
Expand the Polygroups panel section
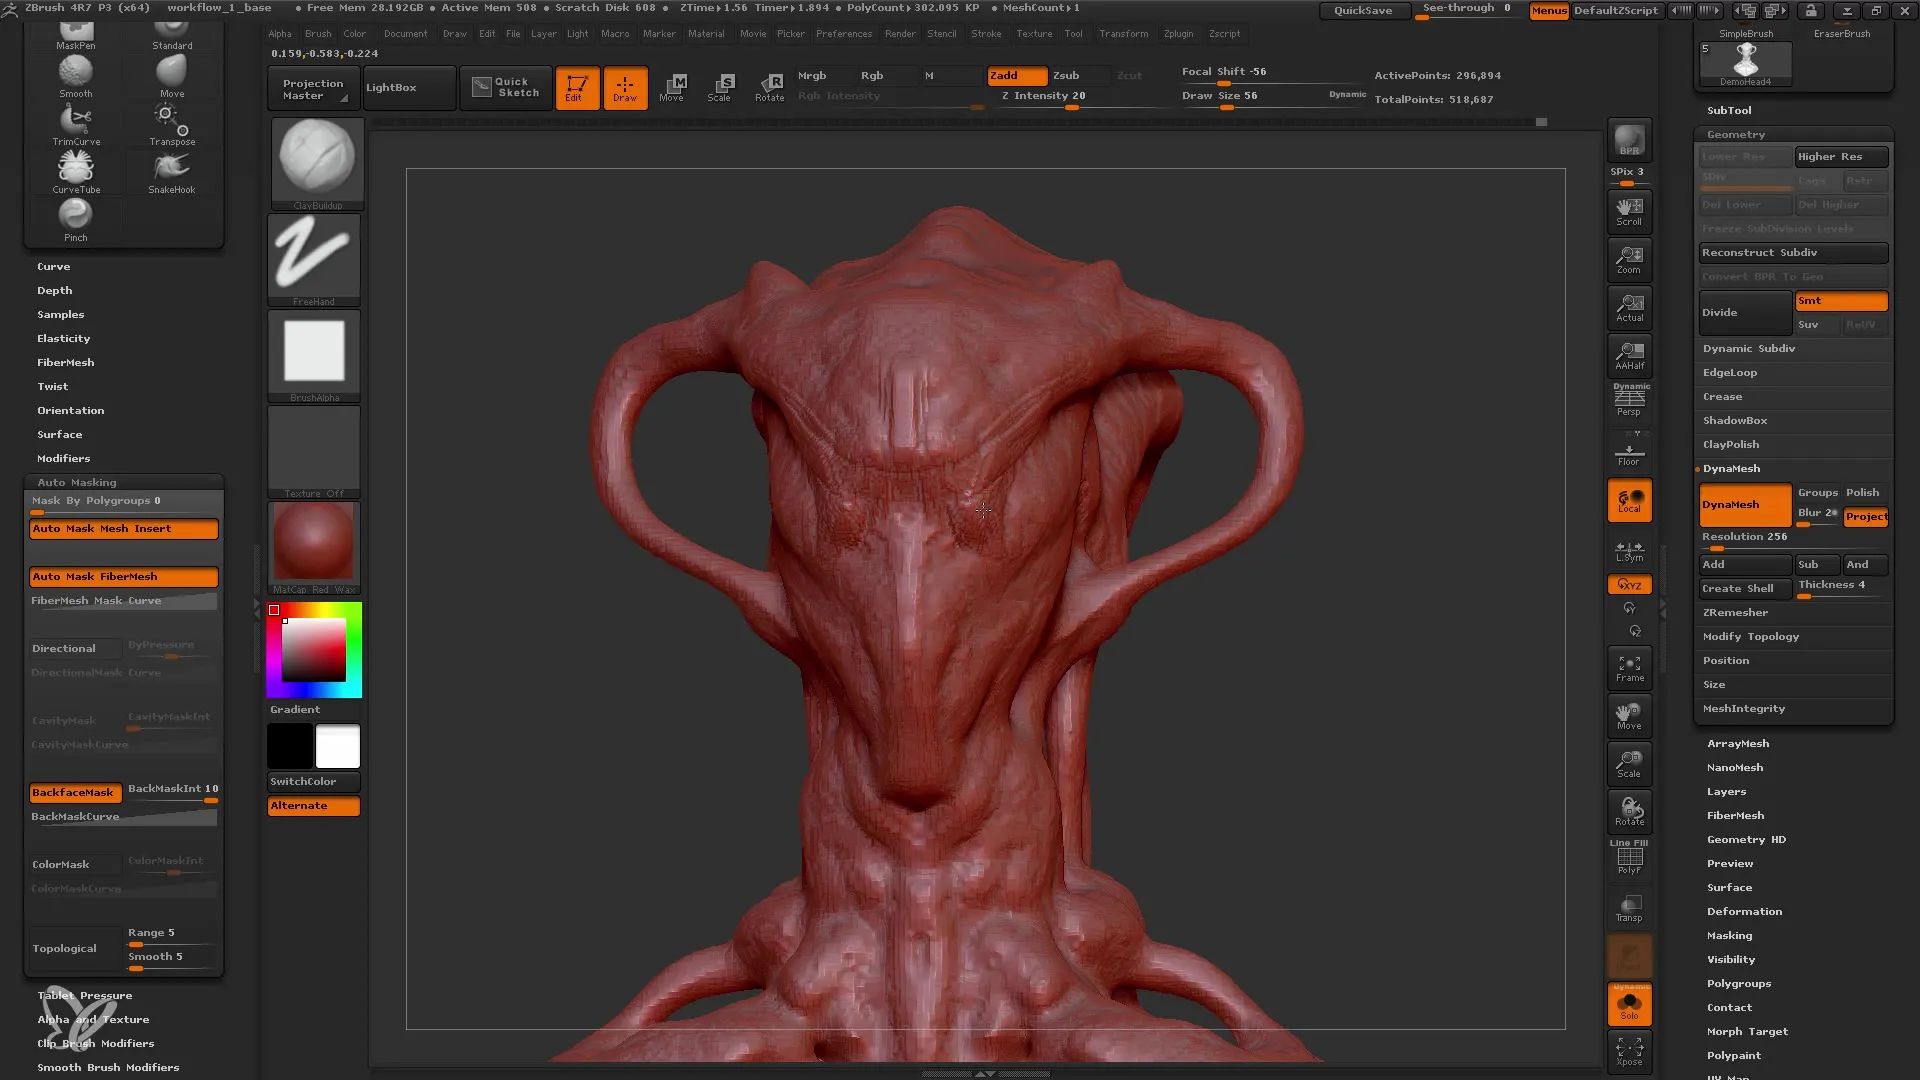coord(1739,982)
